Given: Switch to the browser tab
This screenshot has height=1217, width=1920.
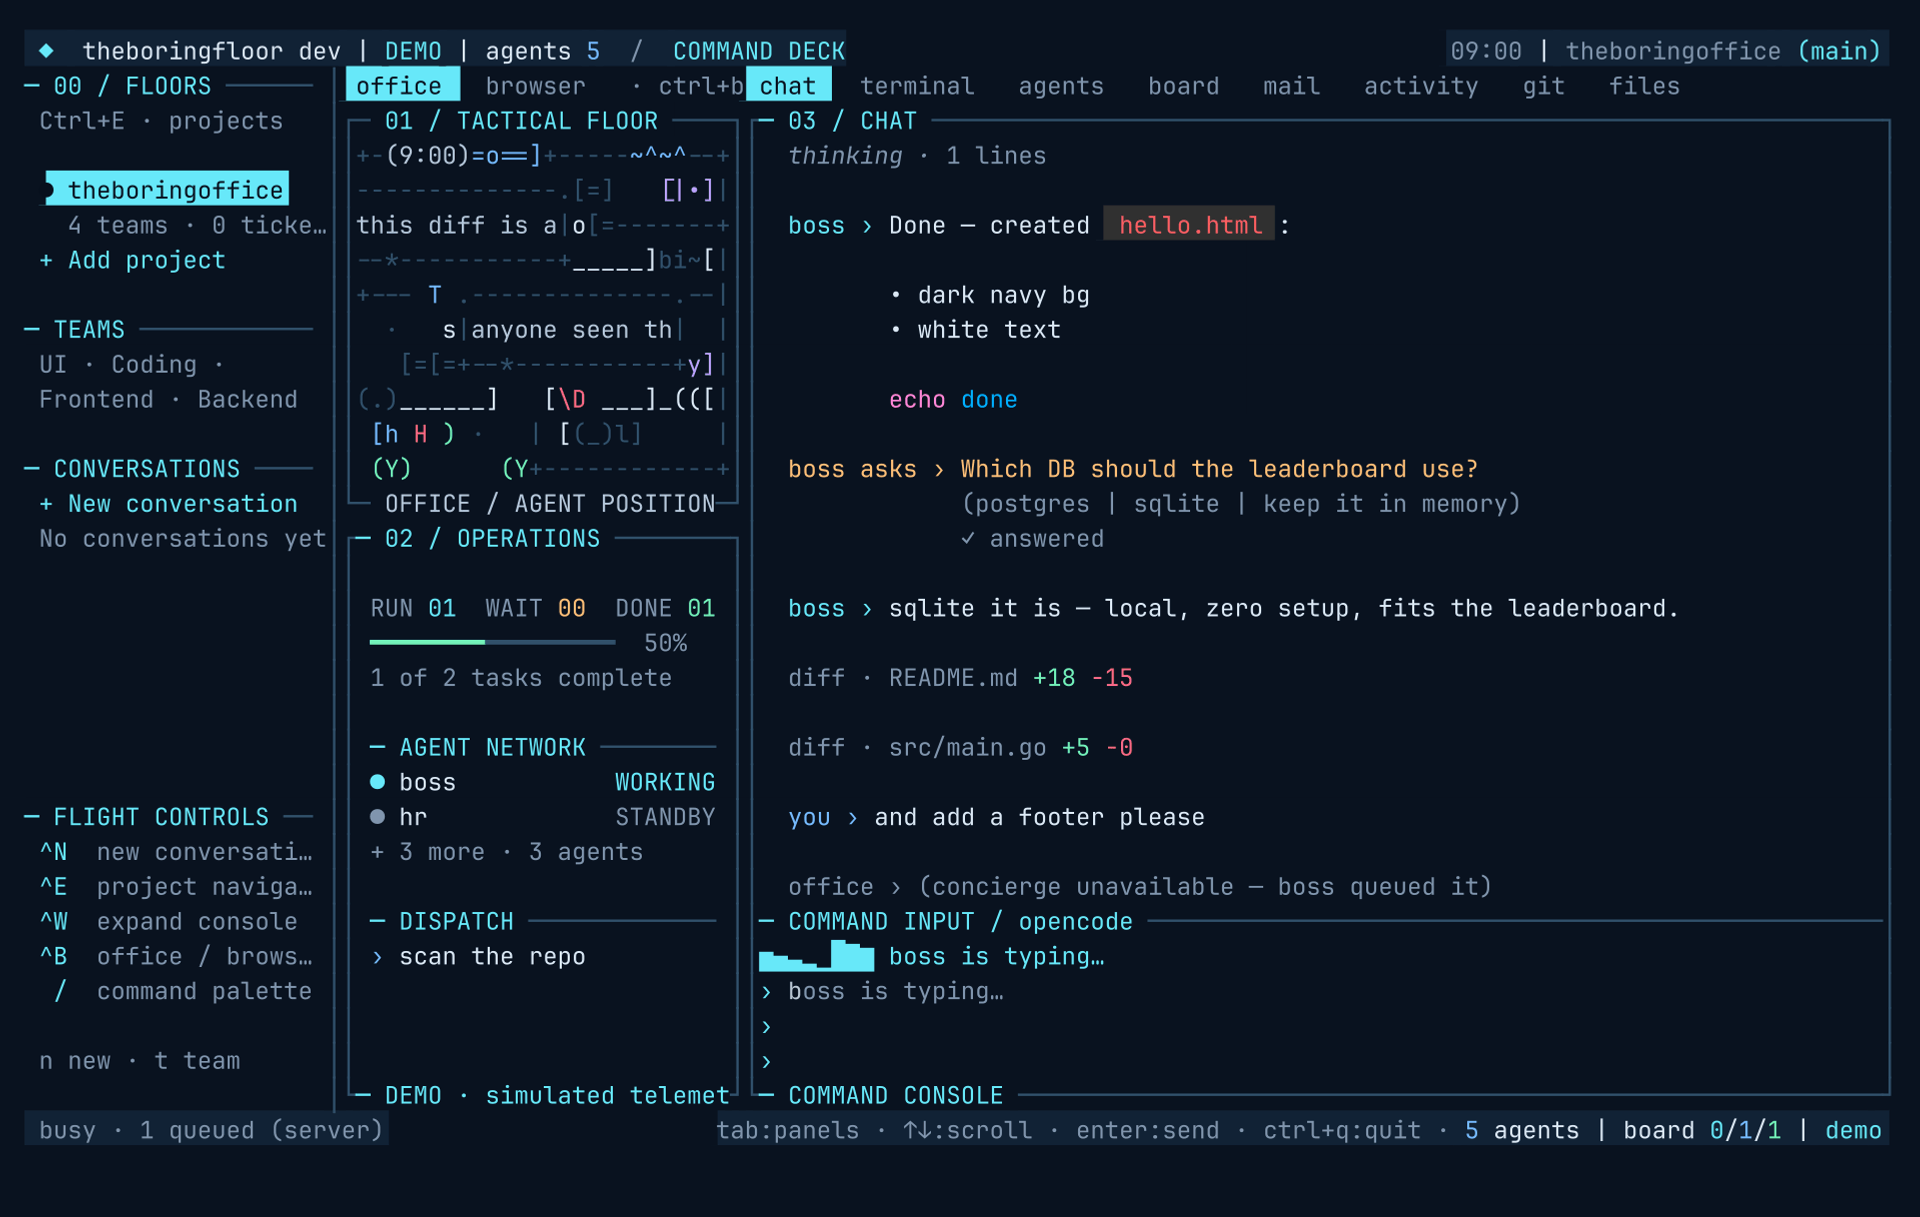Looking at the screenshot, I should tap(535, 86).
